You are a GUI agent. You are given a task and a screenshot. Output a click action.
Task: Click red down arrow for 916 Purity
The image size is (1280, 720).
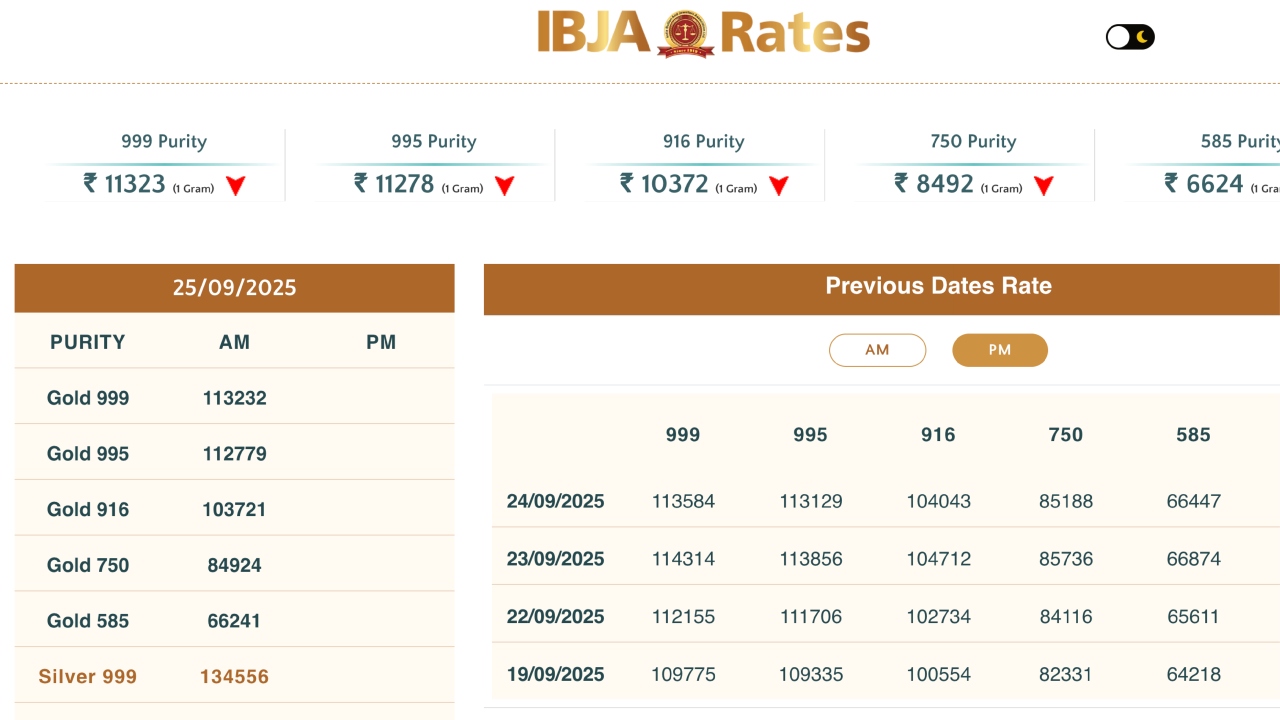click(x=779, y=185)
